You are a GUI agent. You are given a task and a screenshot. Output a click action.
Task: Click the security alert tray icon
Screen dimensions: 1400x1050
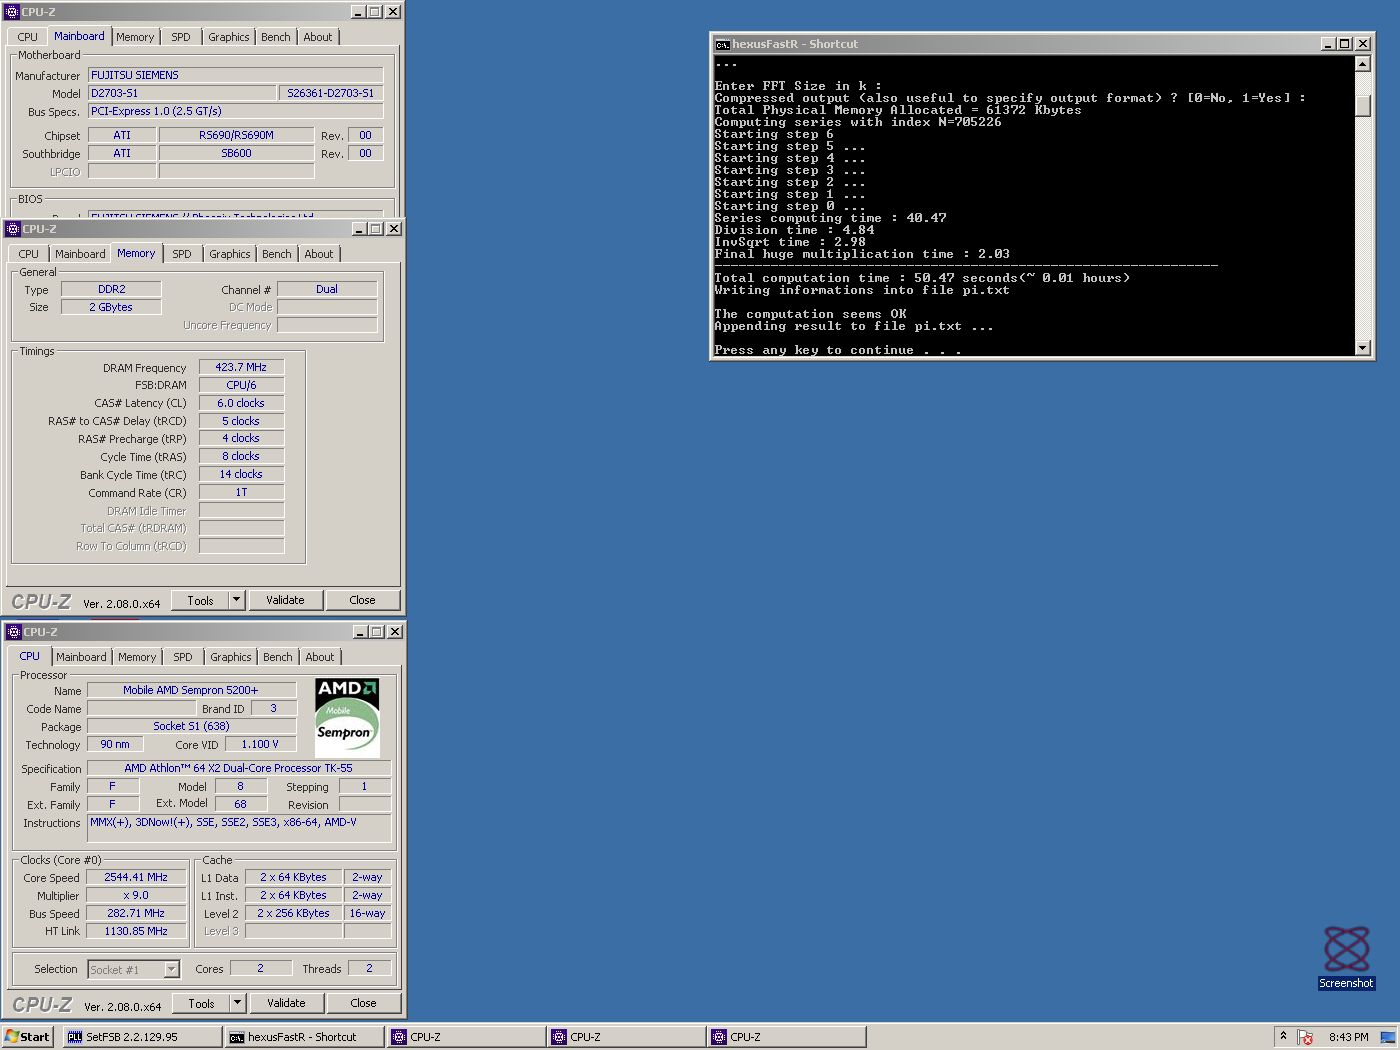(x=1305, y=1037)
